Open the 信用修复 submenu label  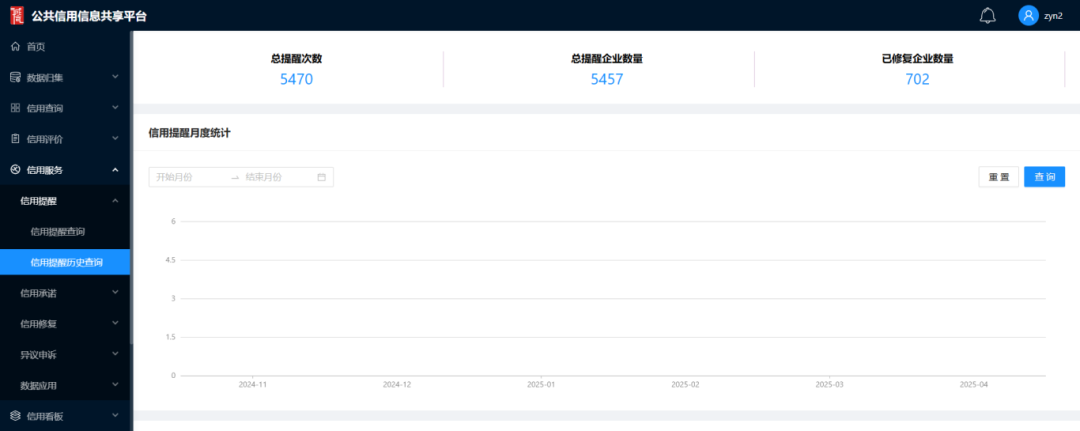coord(39,324)
